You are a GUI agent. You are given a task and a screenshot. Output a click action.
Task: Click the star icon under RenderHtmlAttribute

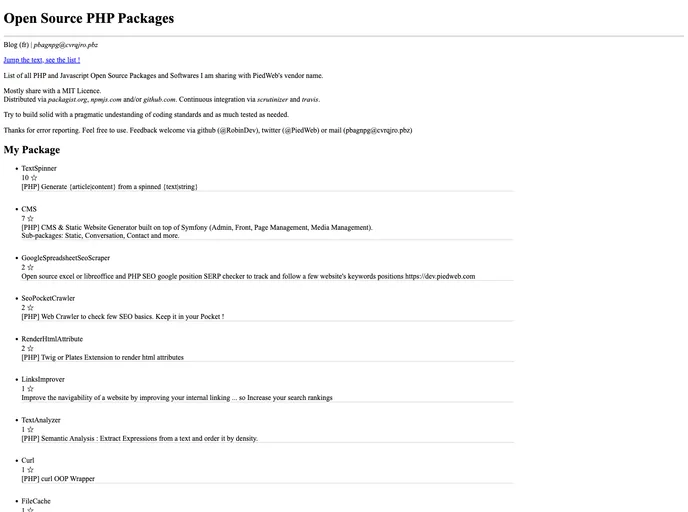tap(29, 348)
